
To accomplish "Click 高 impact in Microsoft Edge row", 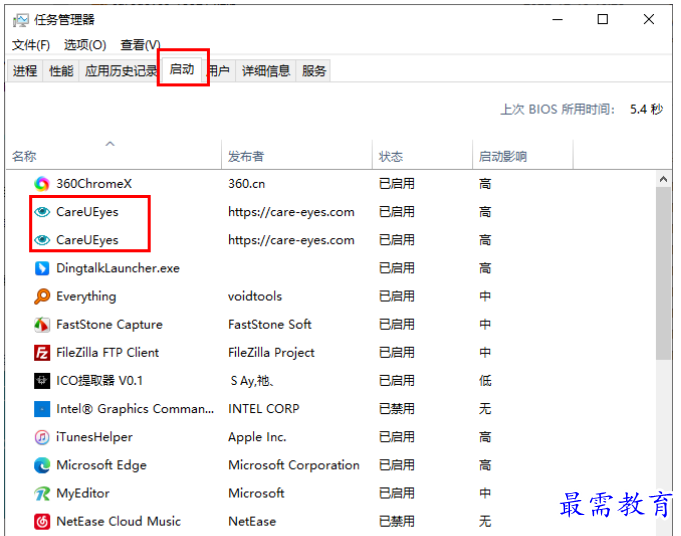I will pos(485,465).
